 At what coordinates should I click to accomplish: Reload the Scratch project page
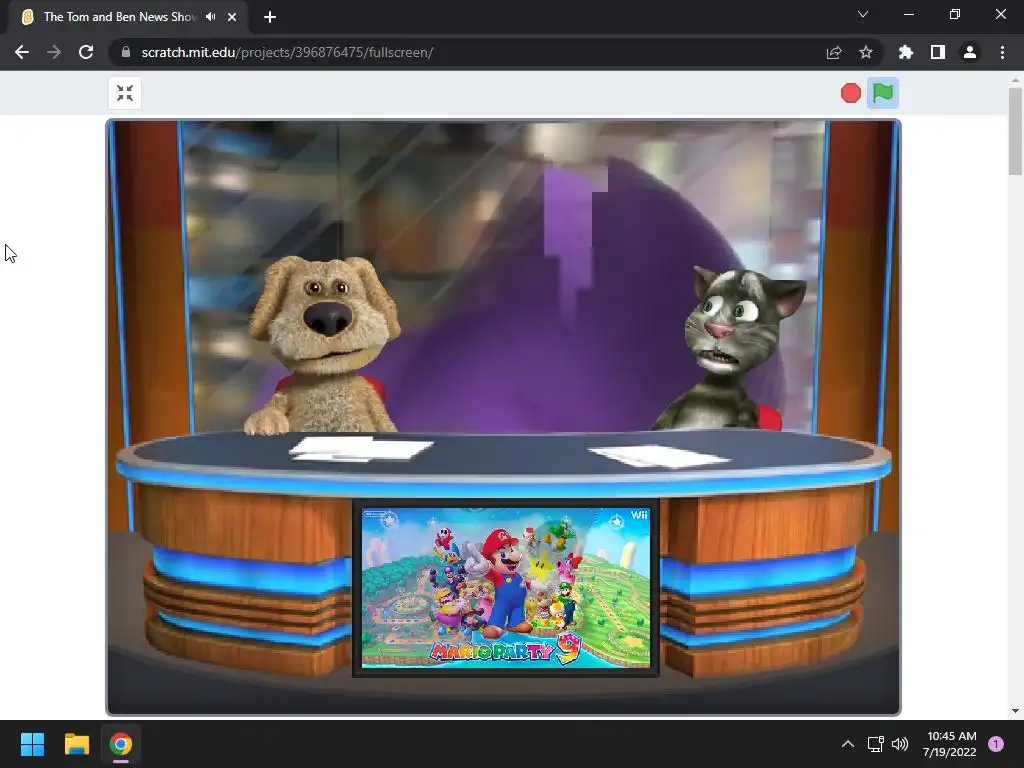[86, 52]
